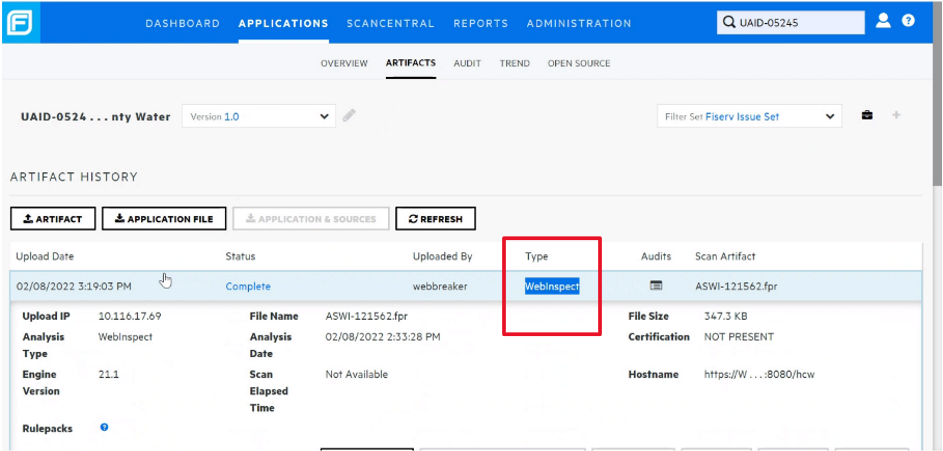
Task: Open the Administration menu
Action: pyautogui.click(x=579, y=23)
